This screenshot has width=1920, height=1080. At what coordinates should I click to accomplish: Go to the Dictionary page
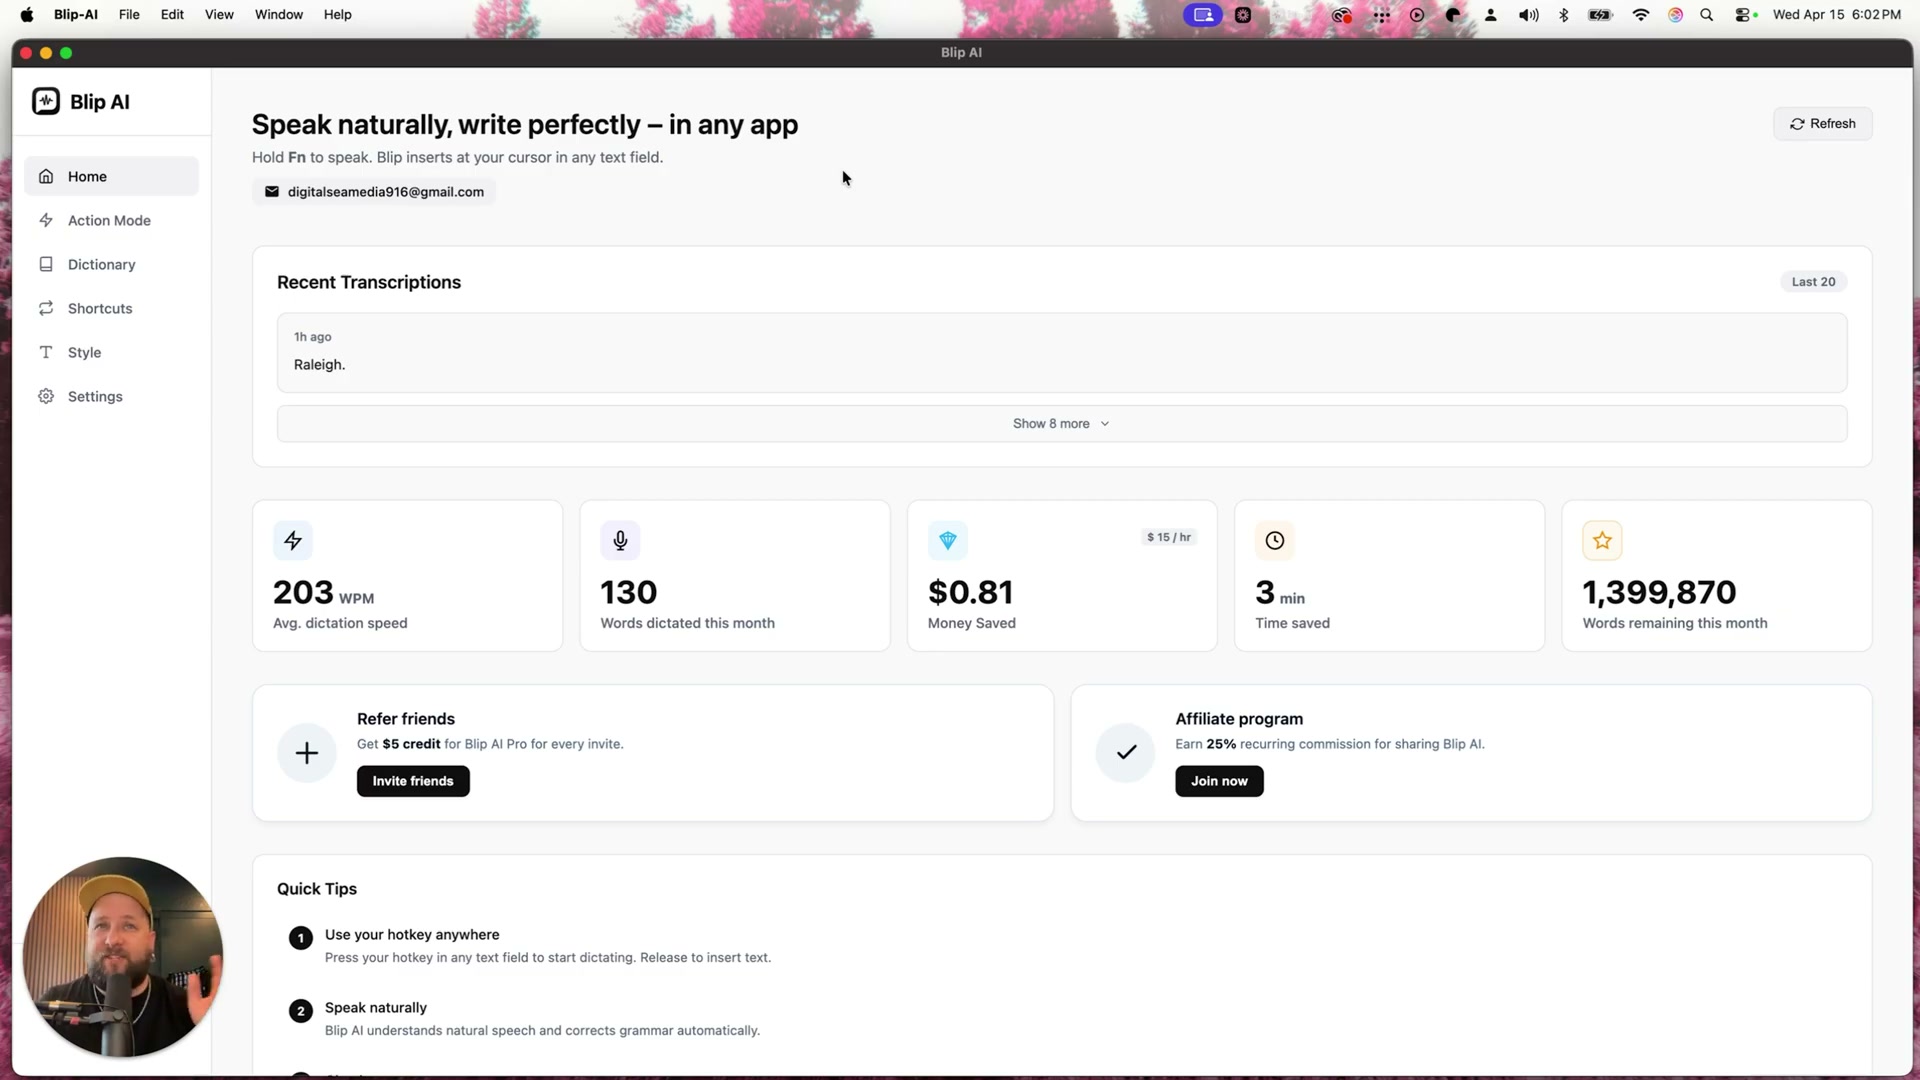[101, 264]
